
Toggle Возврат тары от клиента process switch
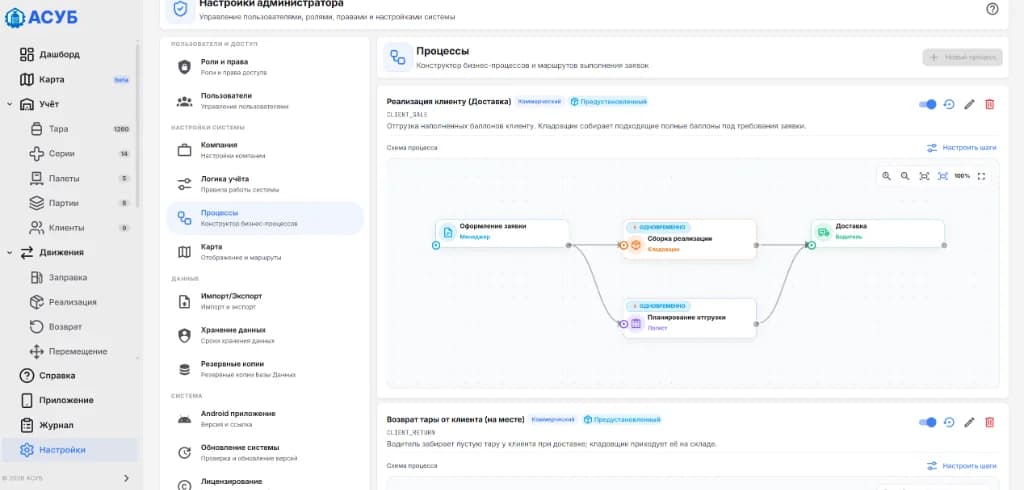pyautogui.click(x=927, y=423)
